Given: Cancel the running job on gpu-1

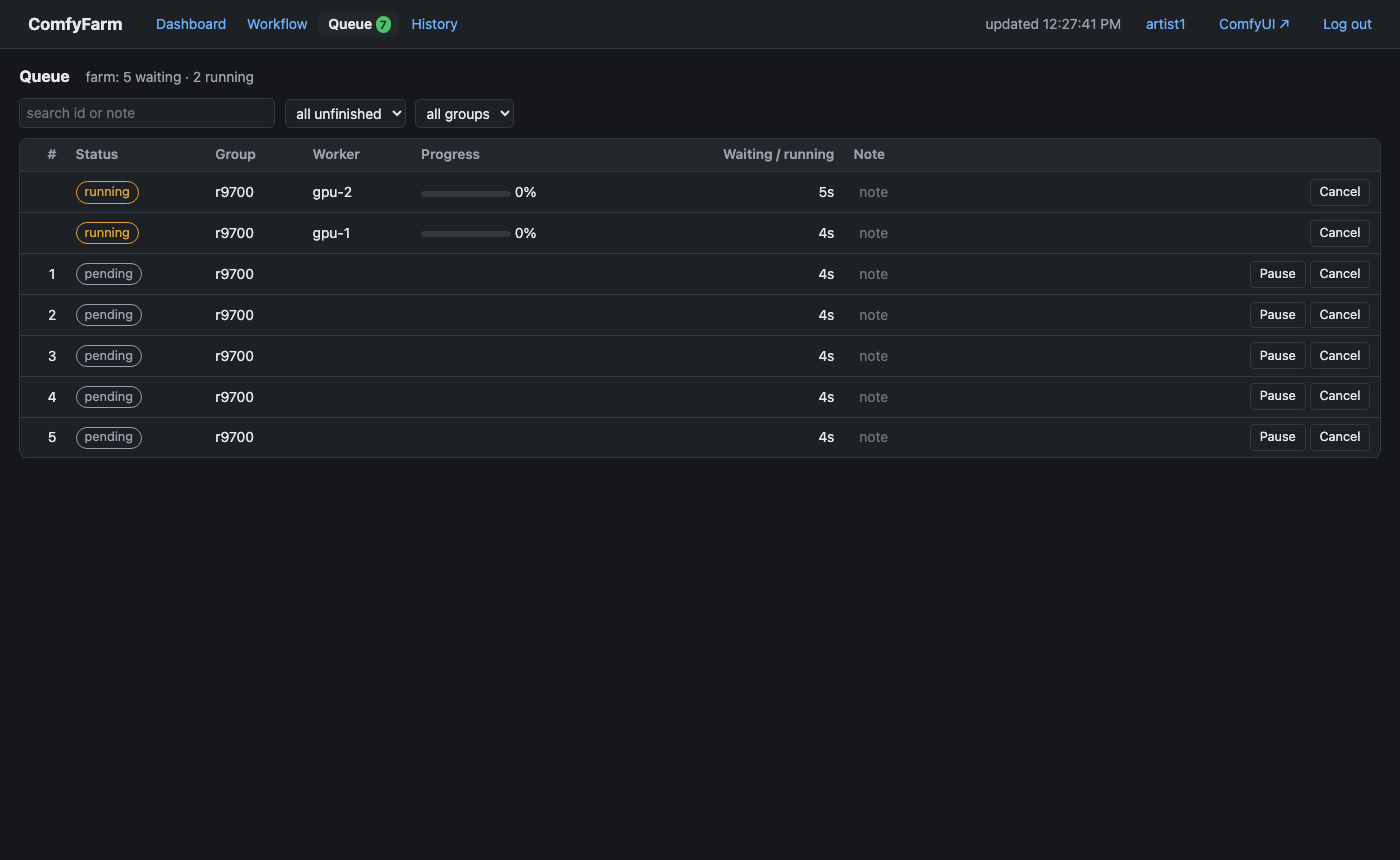Looking at the screenshot, I should pos(1339,233).
